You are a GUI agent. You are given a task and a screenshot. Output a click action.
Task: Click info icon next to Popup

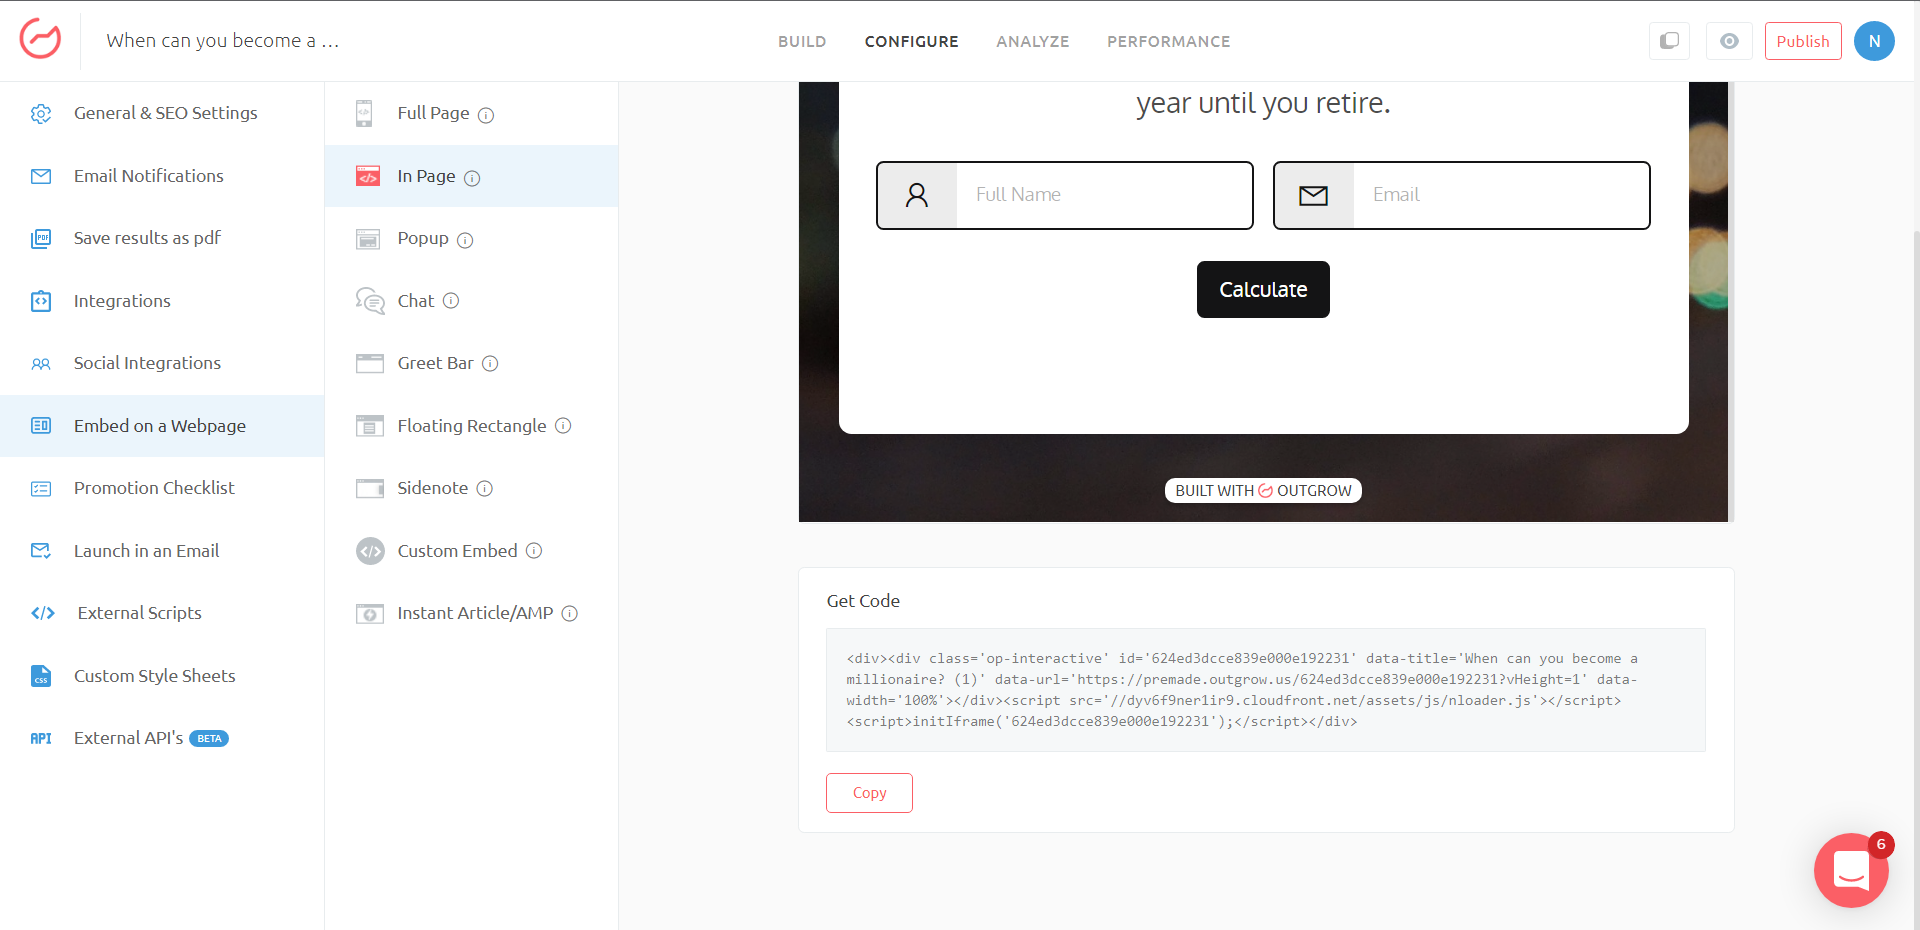(x=465, y=240)
